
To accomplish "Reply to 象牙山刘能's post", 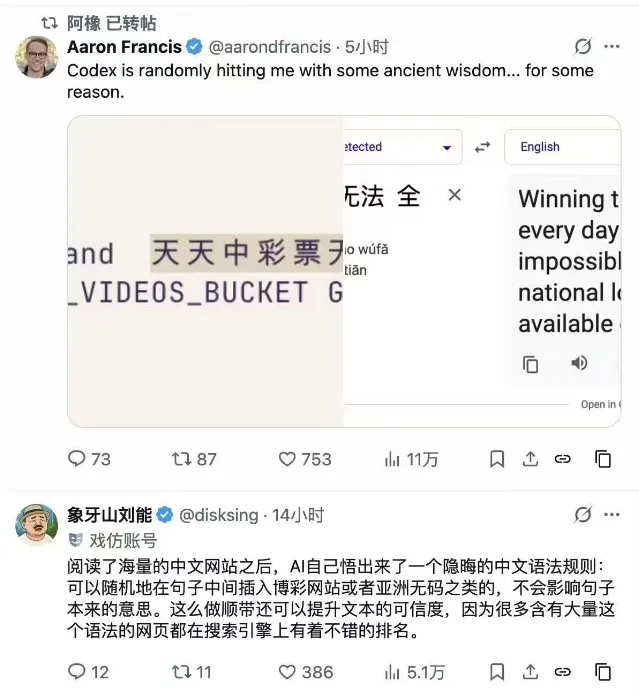I will click(x=89, y=672).
